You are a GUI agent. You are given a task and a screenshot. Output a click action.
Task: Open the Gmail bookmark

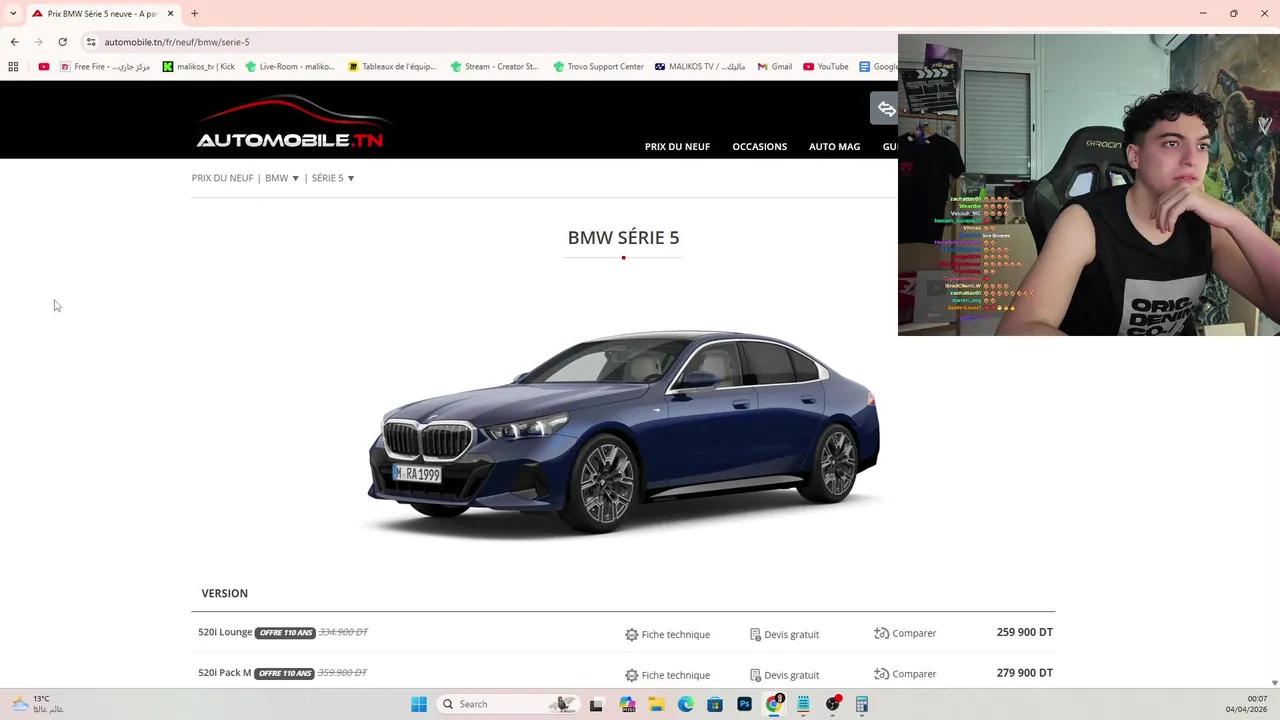click(x=775, y=67)
